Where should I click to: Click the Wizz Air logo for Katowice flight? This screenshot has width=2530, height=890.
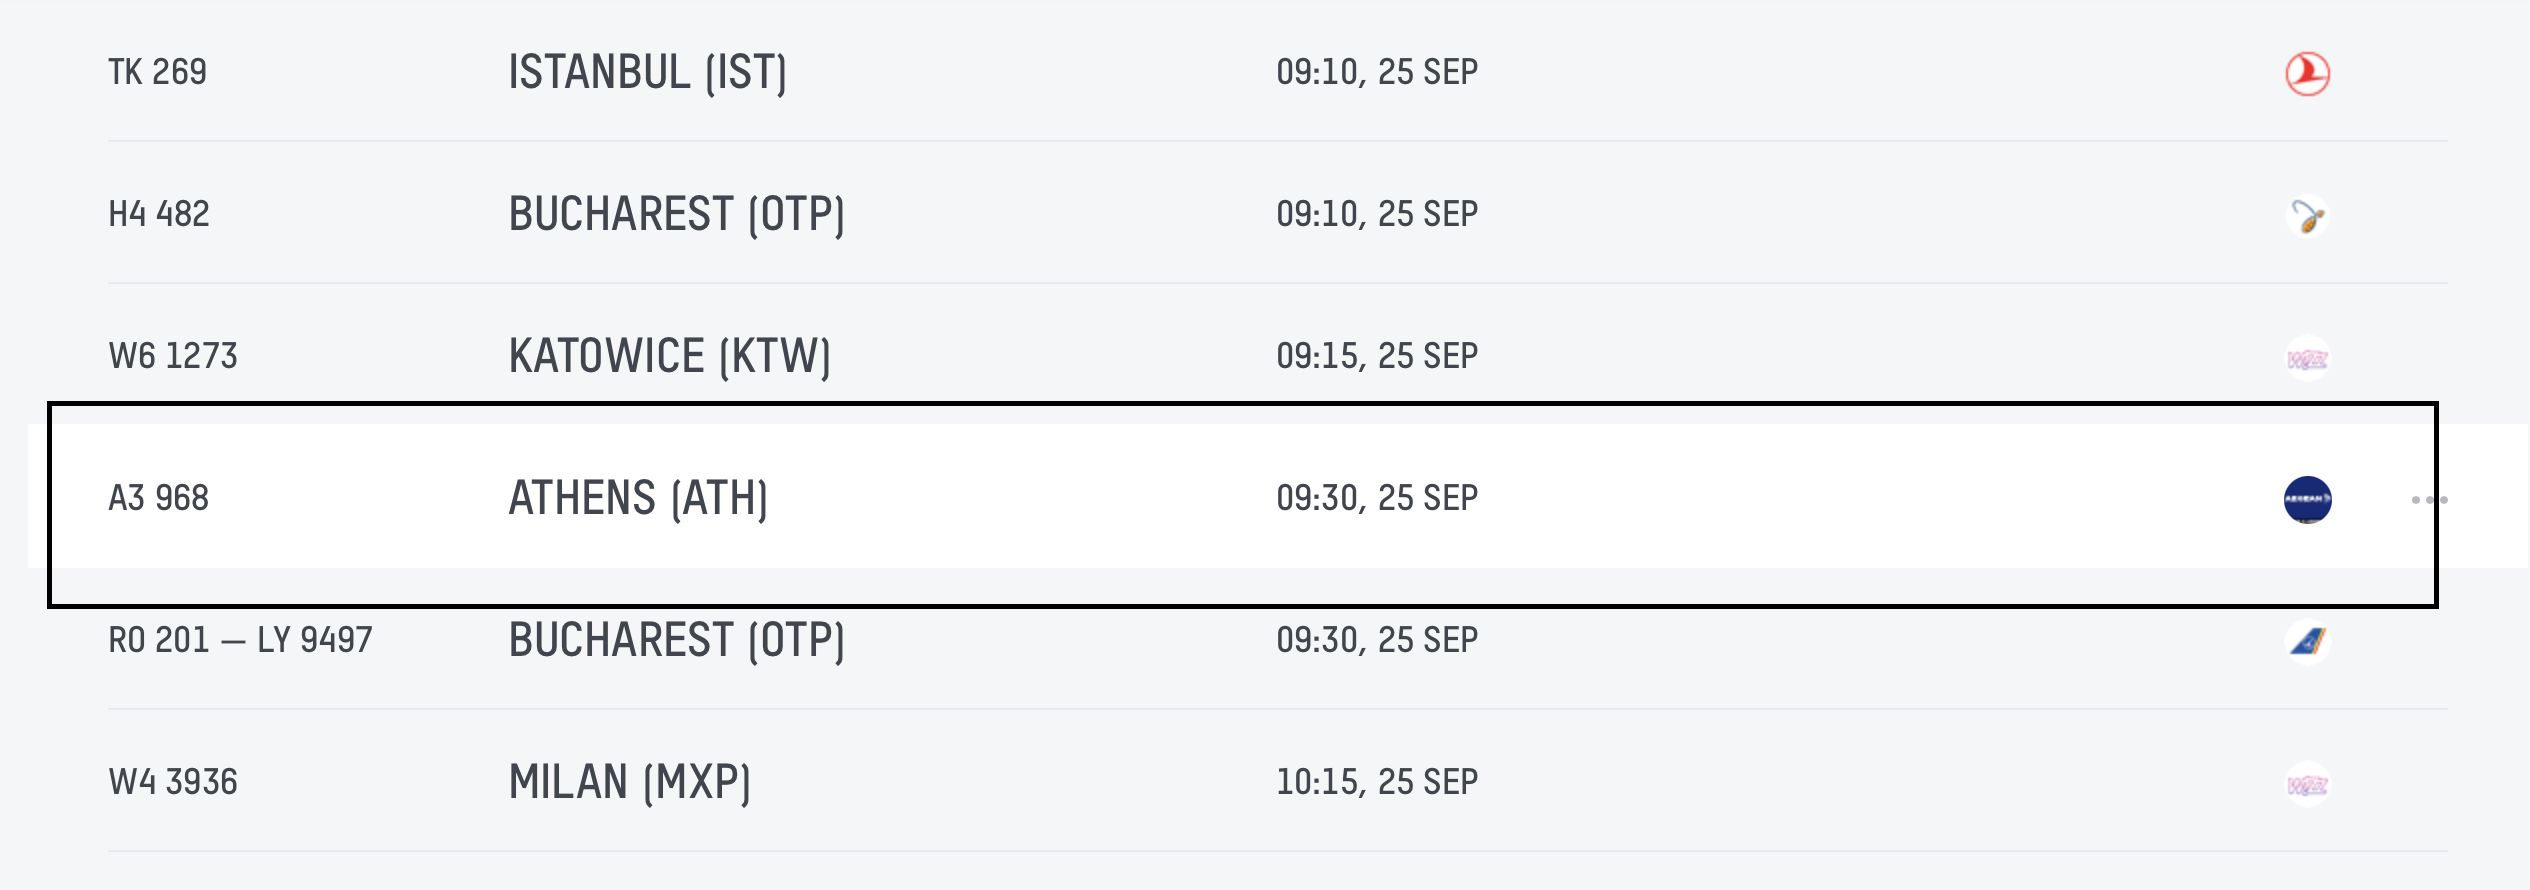tap(2307, 358)
